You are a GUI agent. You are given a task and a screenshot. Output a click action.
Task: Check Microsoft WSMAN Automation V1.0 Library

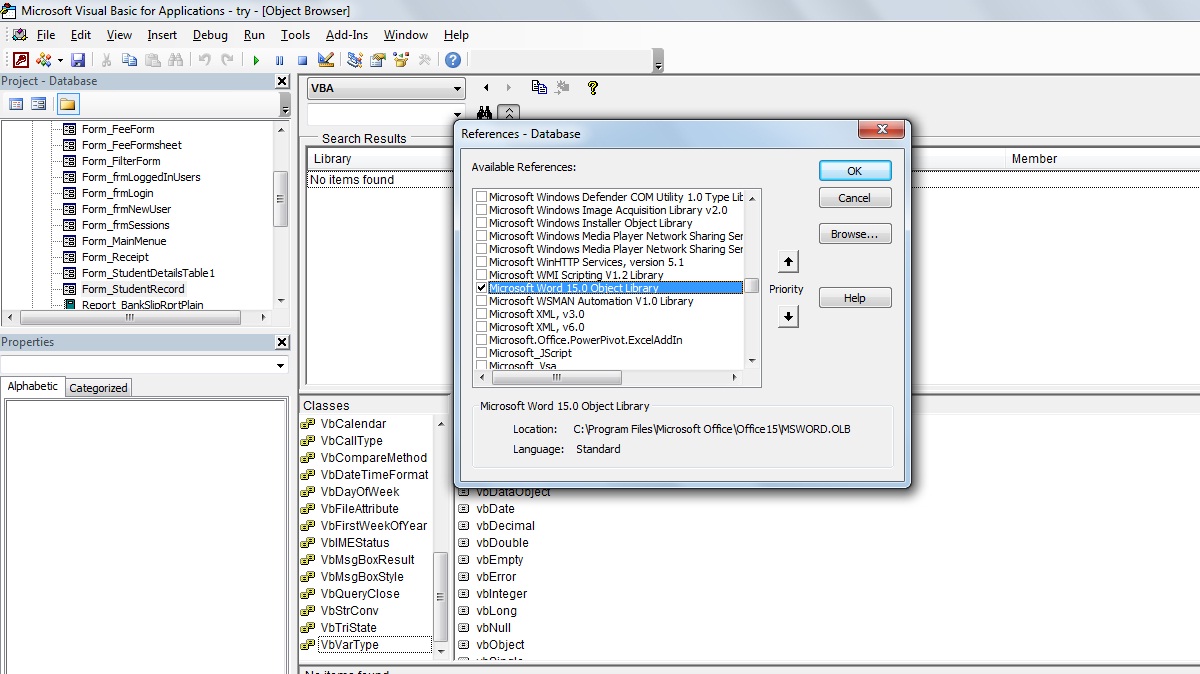pyautogui.click(x=482, y=301)
